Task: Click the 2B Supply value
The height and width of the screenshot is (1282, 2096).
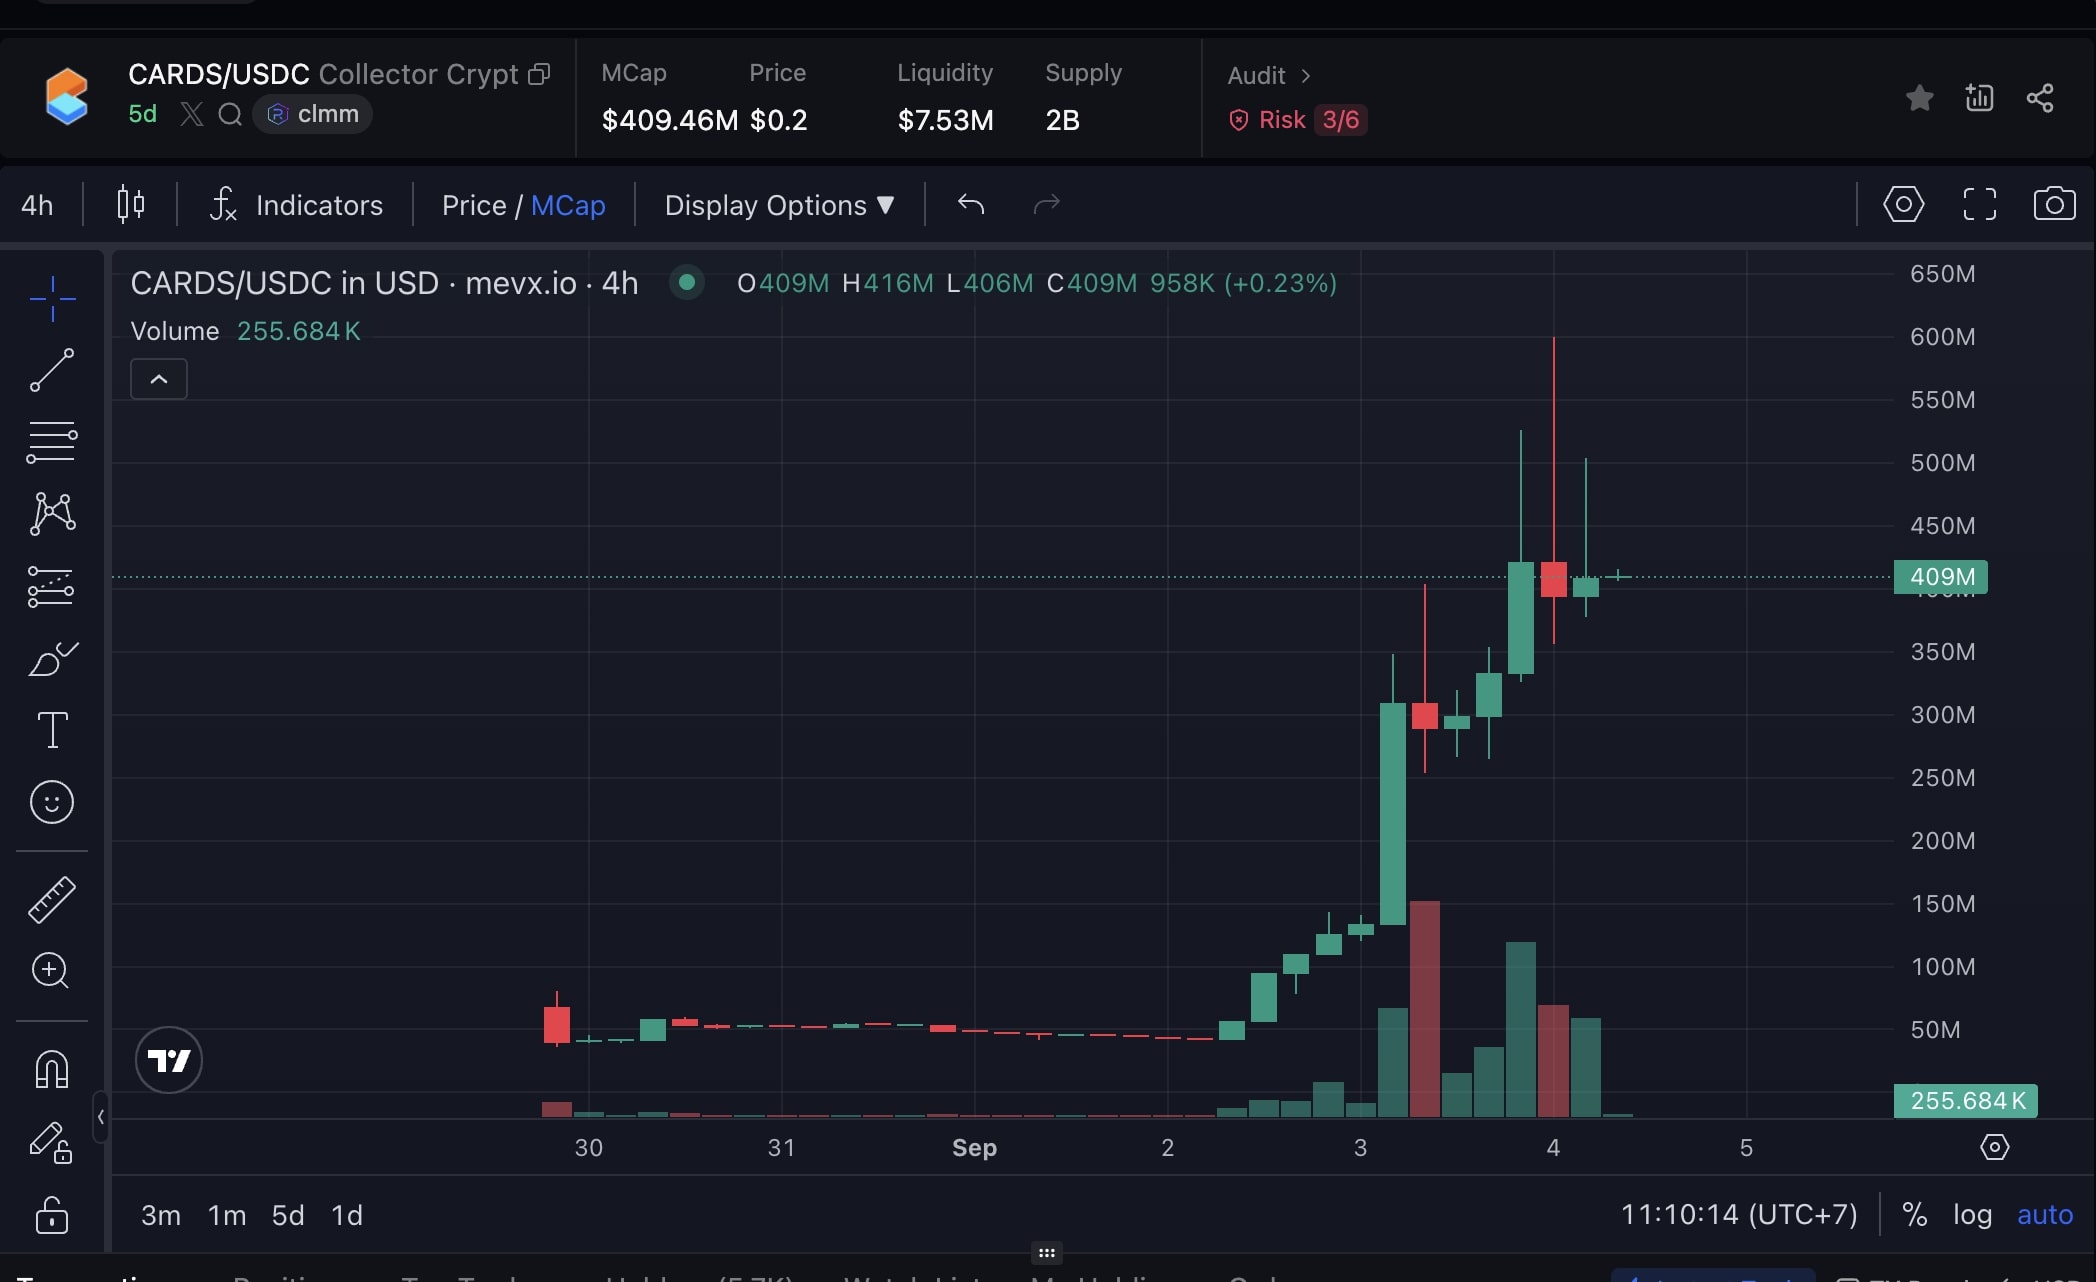Action: [x=1062, y=120]
